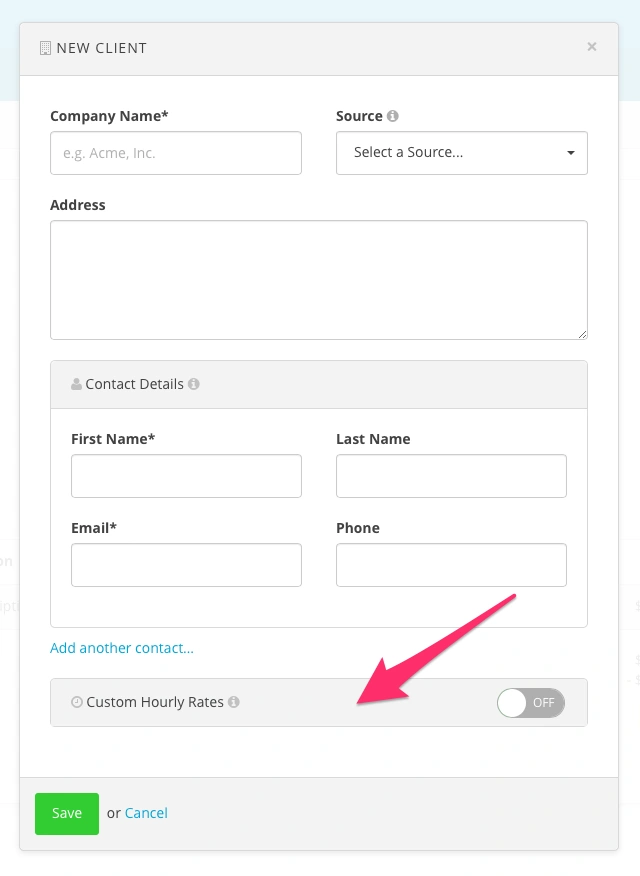This screenshot has width=640, height=876.
Task: Select the First Name input box
Action: click(186, 476)
